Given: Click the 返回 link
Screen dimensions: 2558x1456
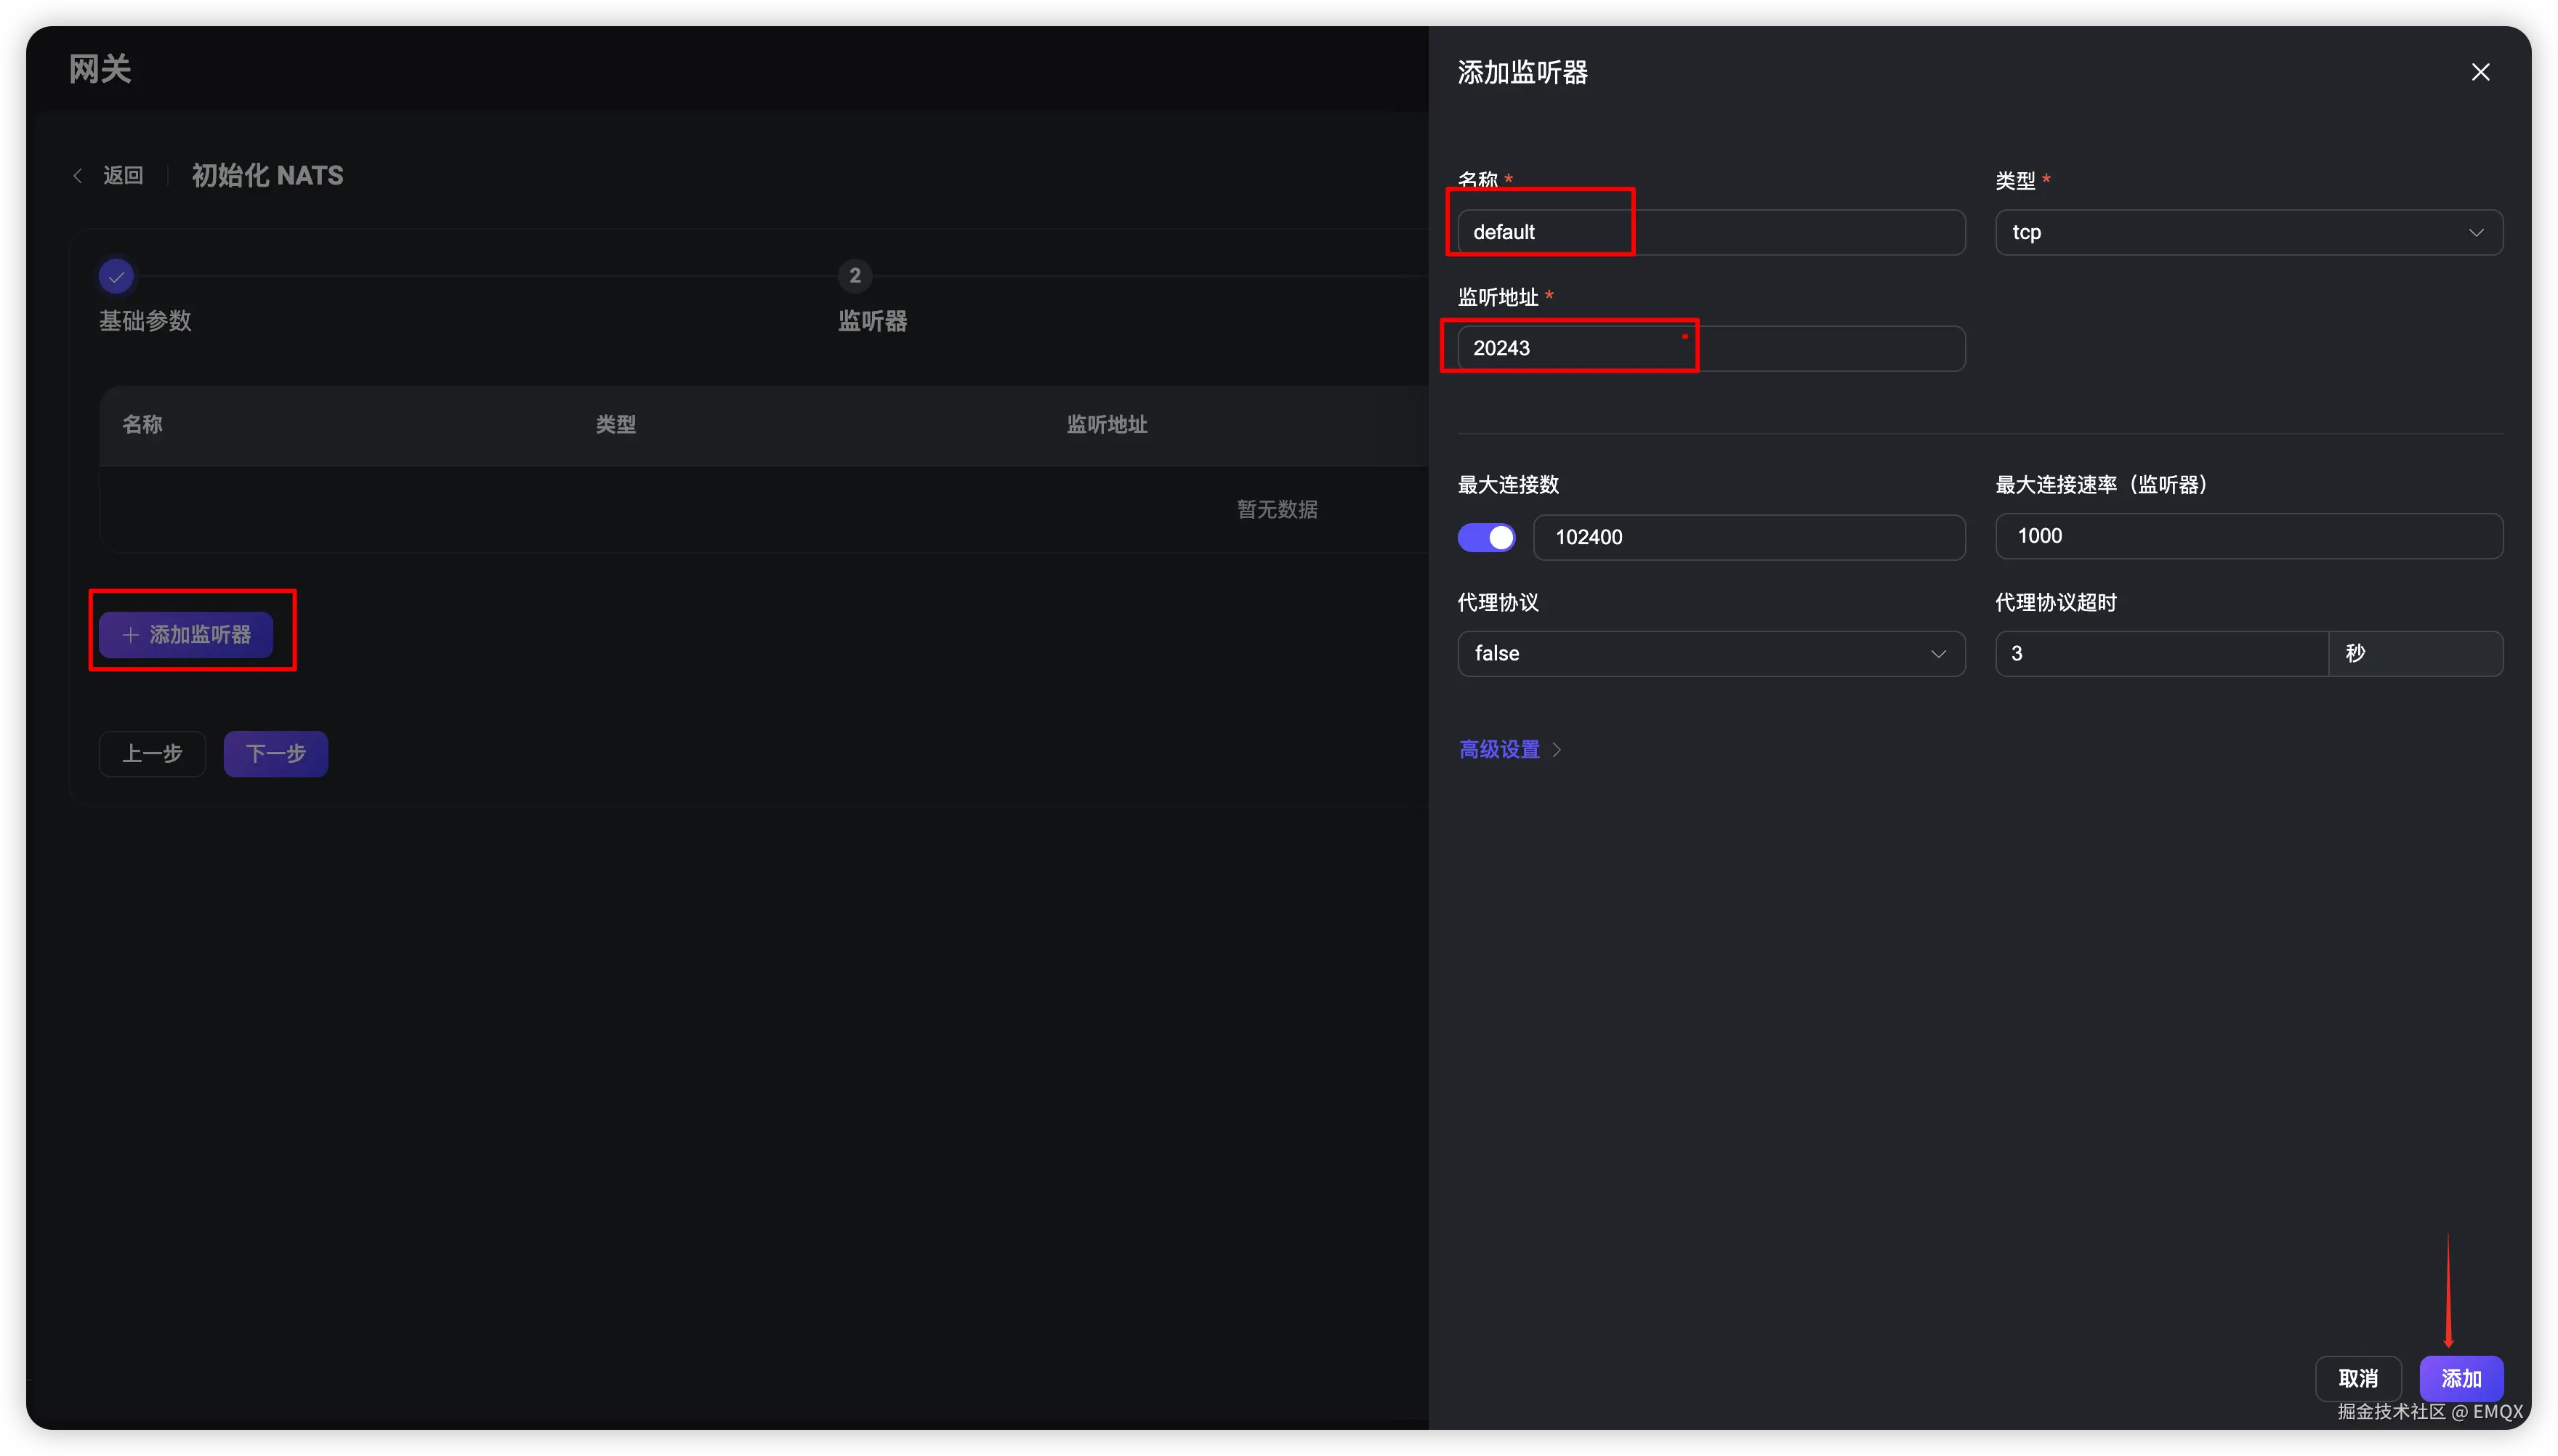Looking at the screenshot, I should tap(123, 176).
